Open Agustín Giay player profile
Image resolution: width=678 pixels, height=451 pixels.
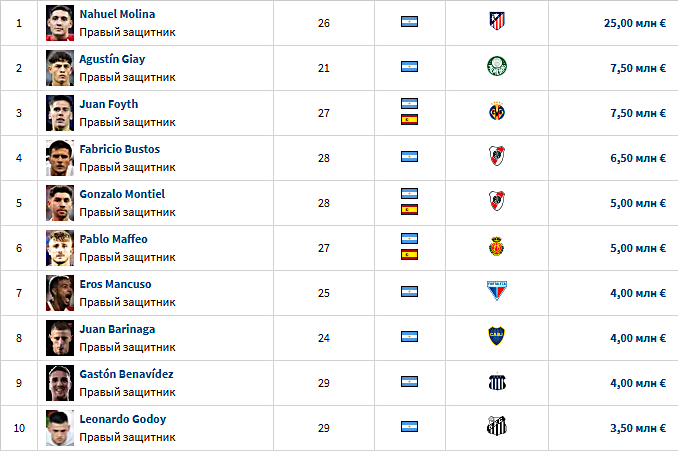112,59
